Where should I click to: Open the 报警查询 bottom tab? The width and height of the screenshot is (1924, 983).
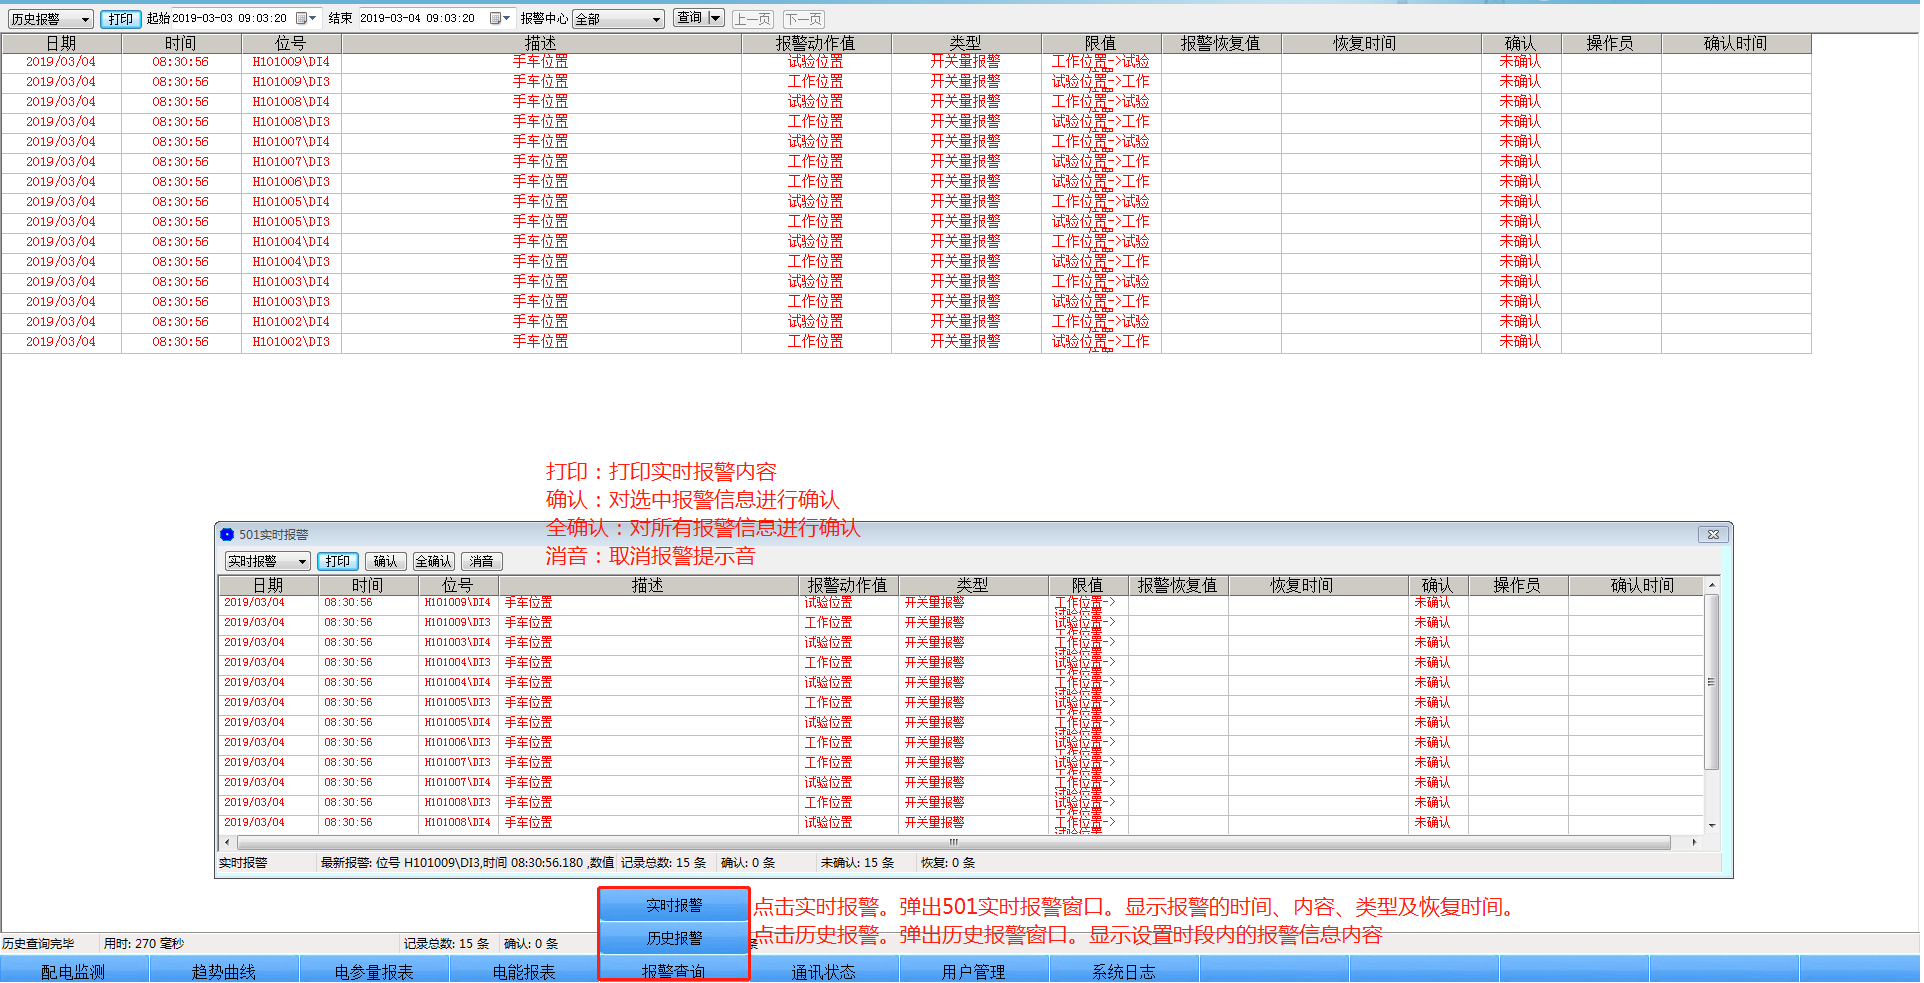pos(674,971)
